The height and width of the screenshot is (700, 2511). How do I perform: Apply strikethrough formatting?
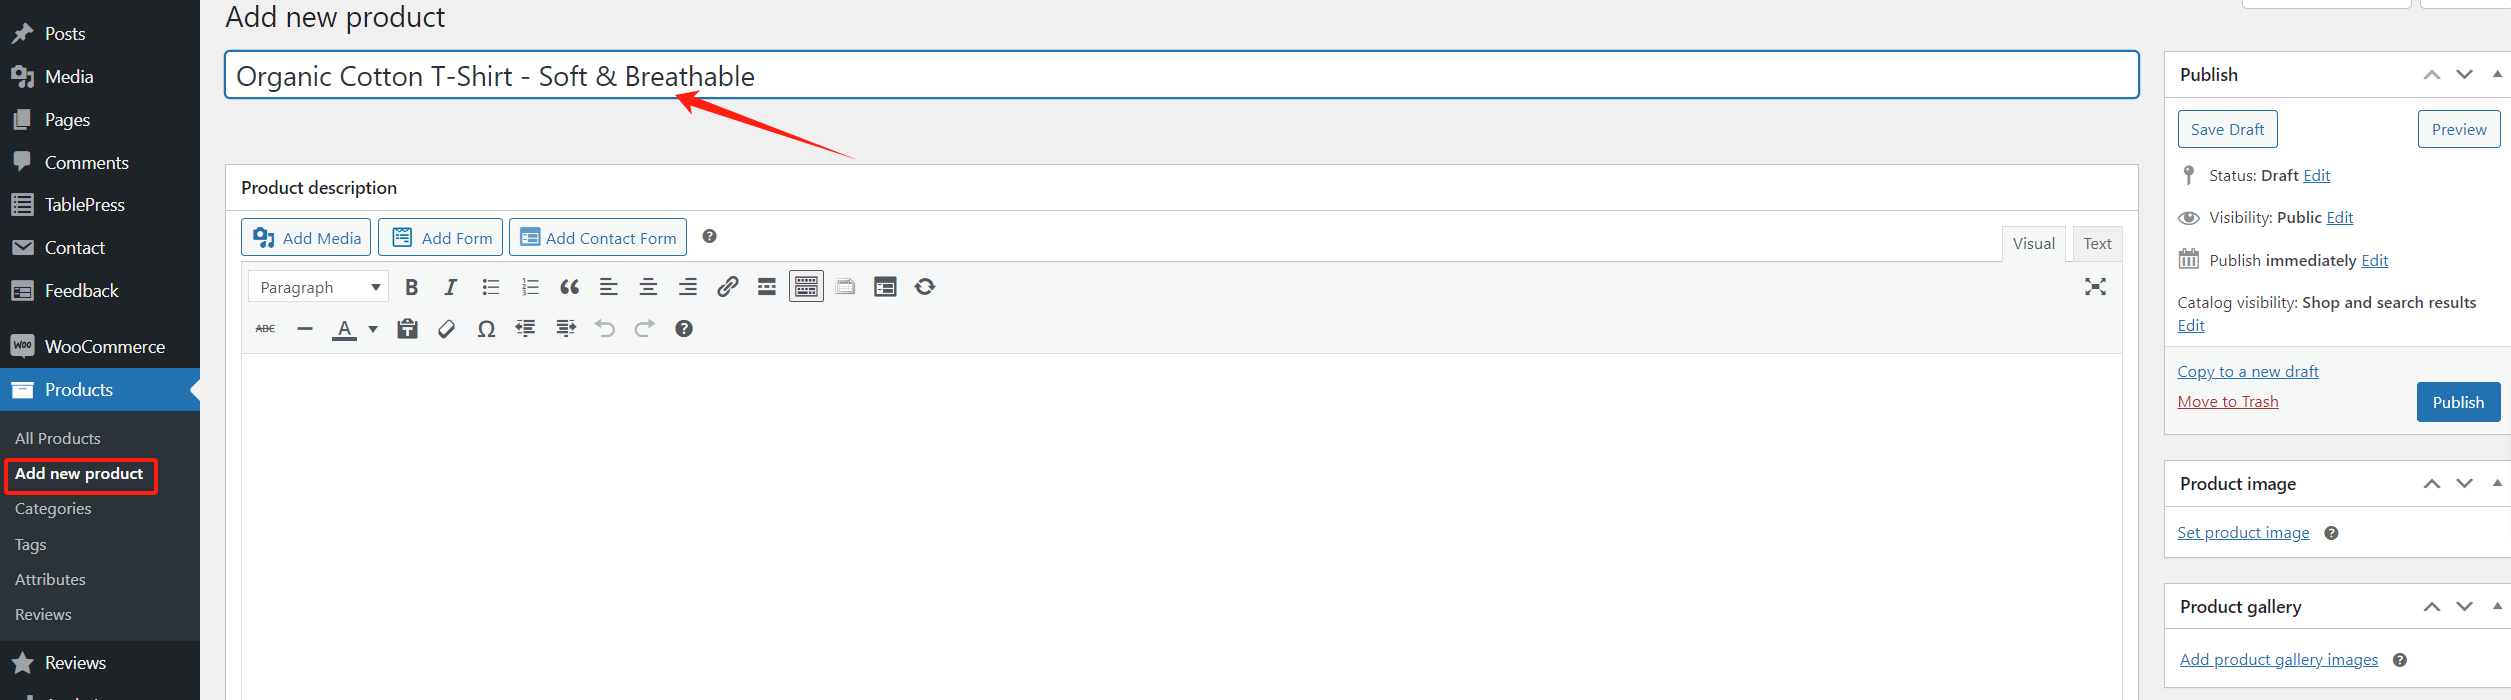coord(265,329)
